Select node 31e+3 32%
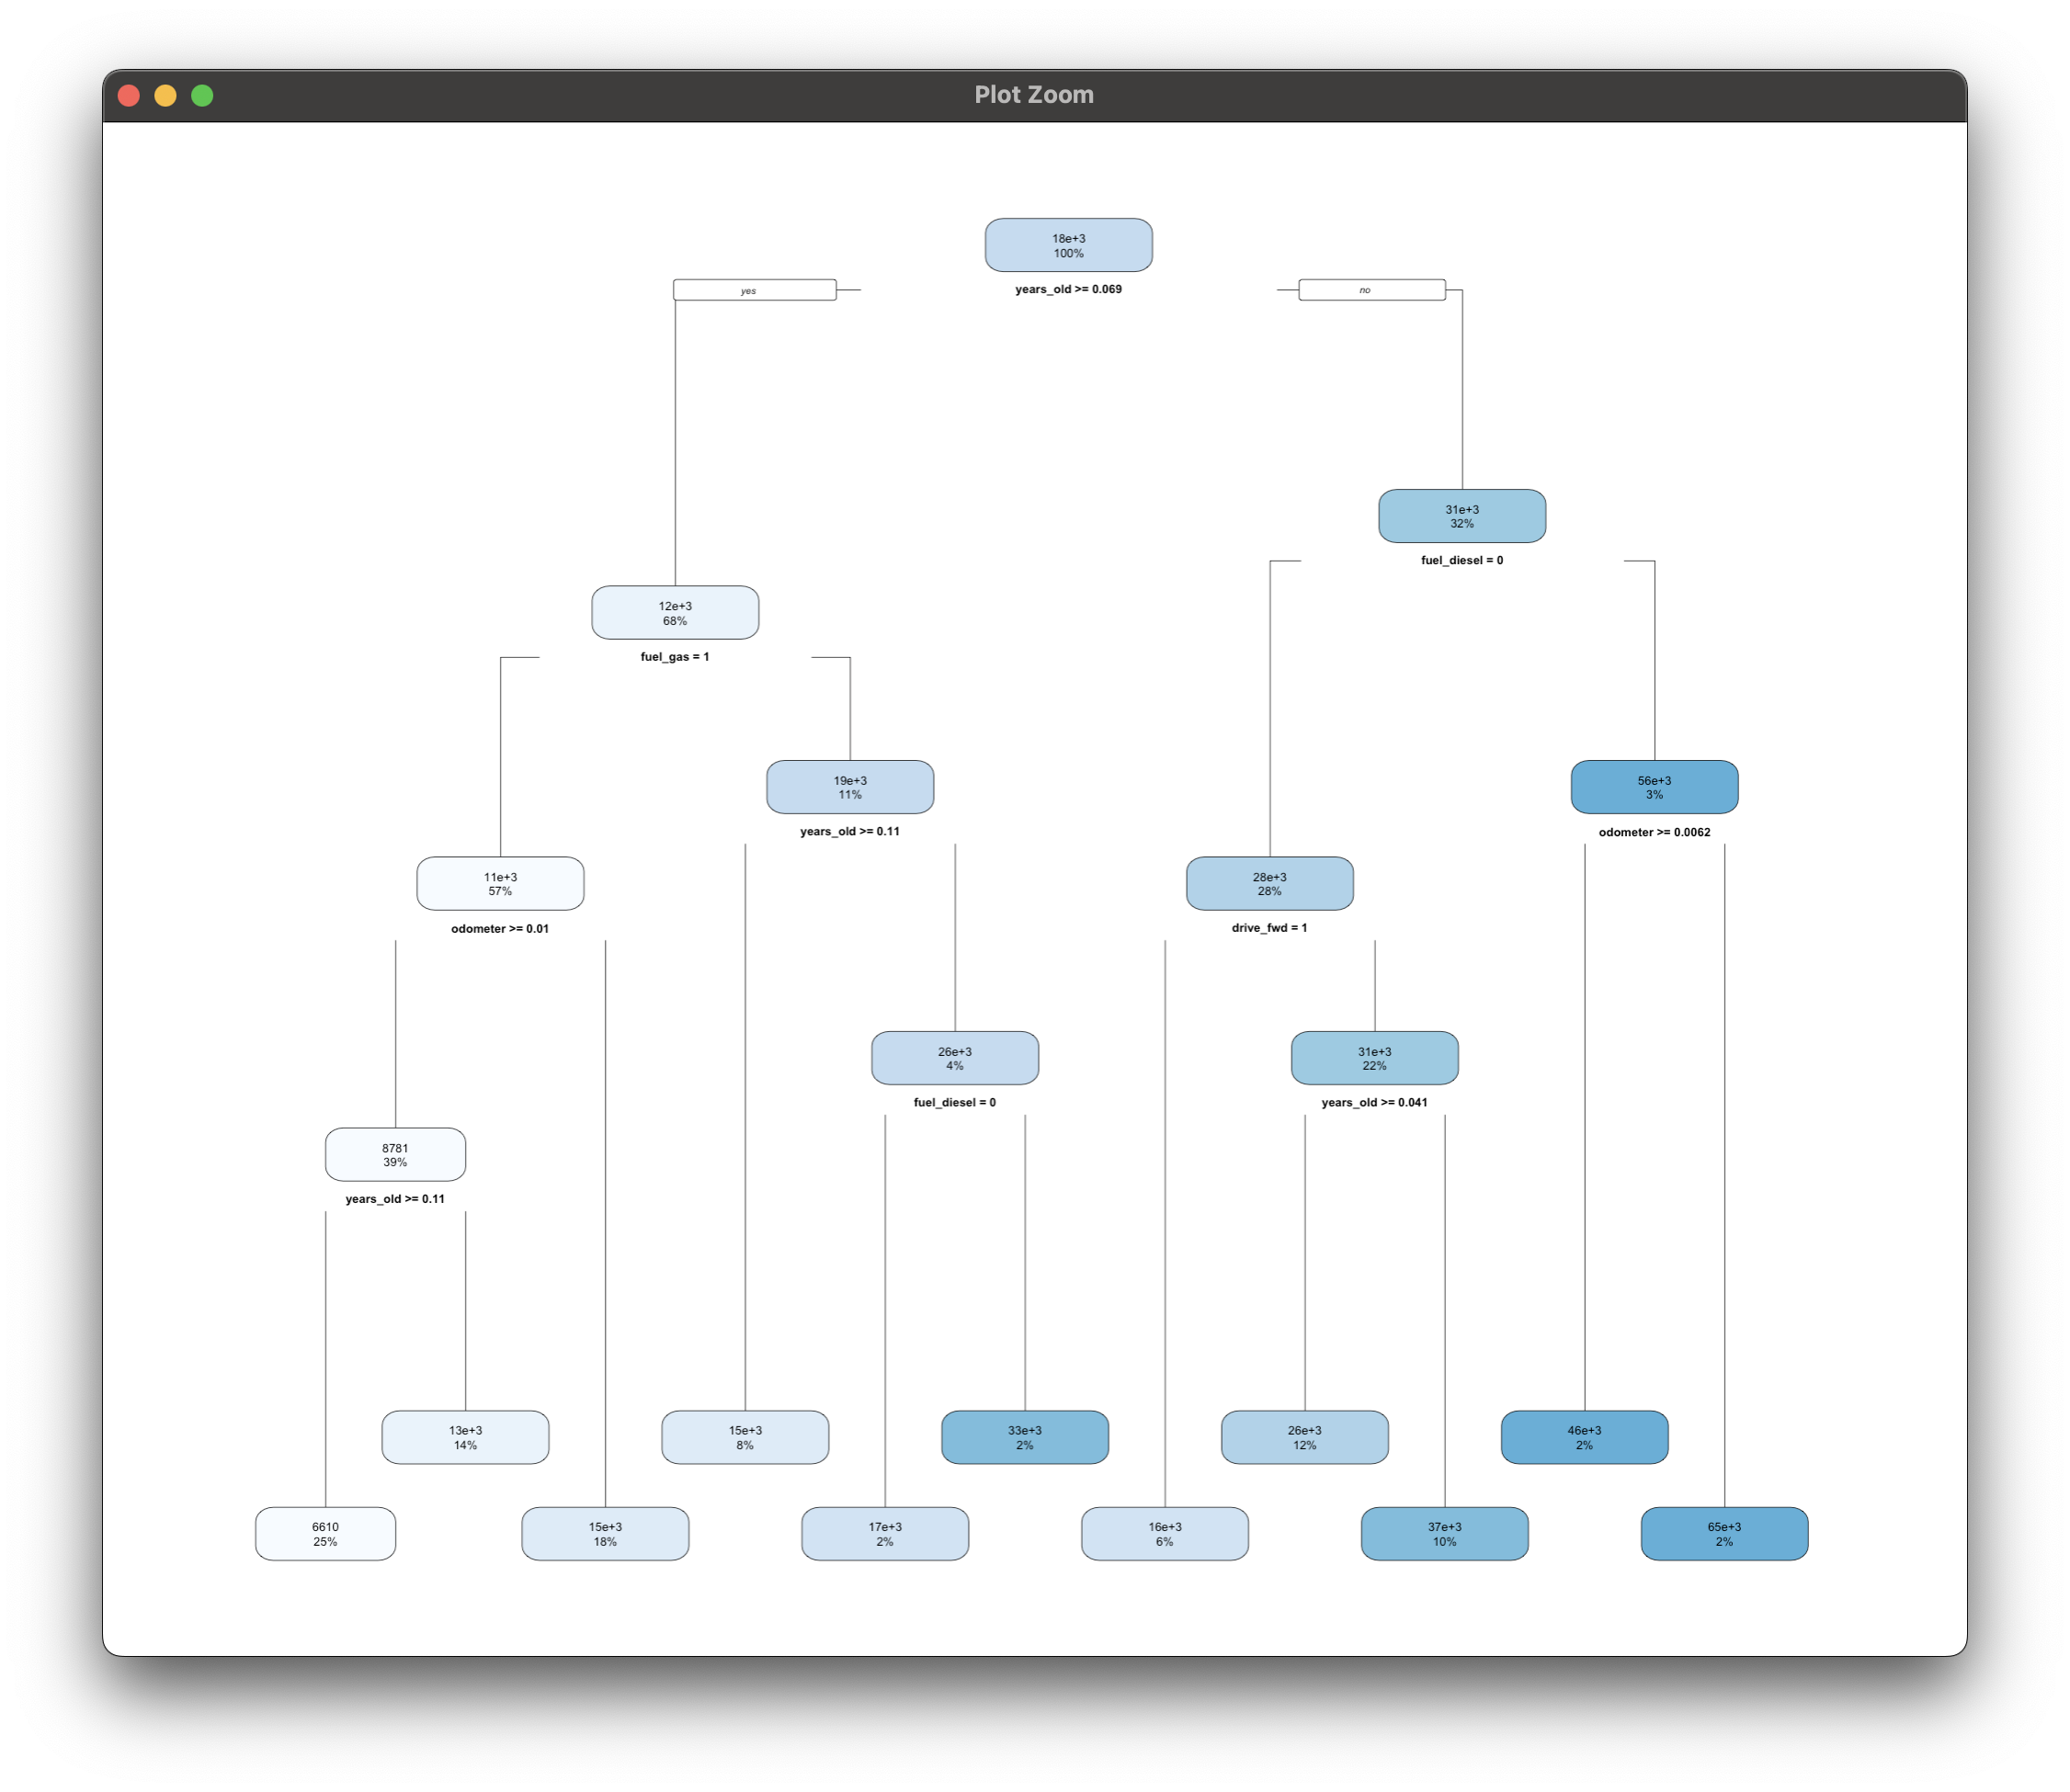The height and width of the screenshot is (1792, 2070). point(1462,516)
